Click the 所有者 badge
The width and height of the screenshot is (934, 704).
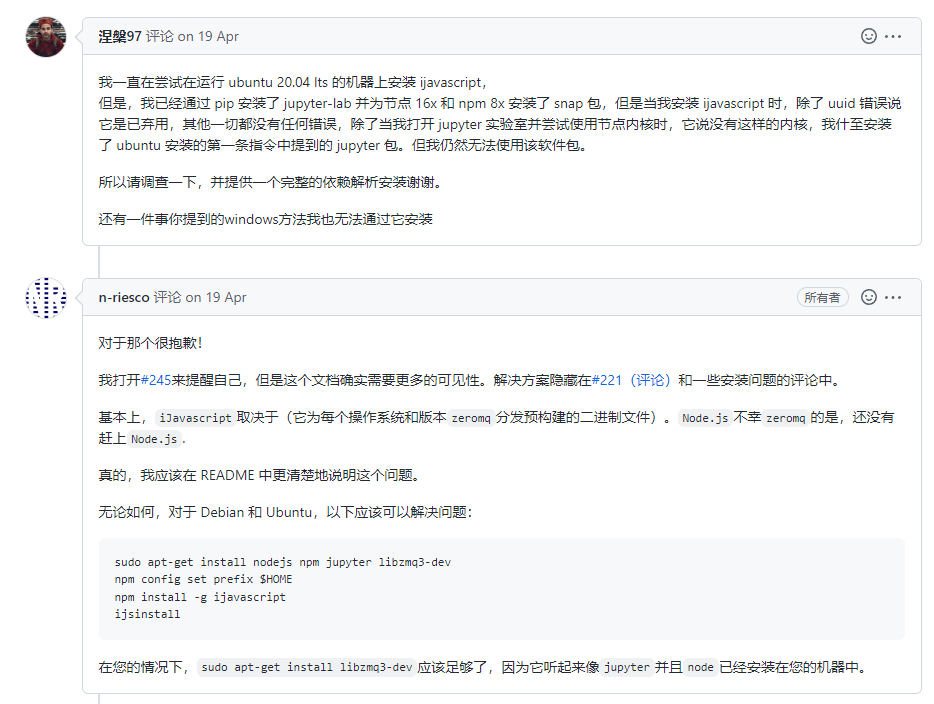click(822, 297)
